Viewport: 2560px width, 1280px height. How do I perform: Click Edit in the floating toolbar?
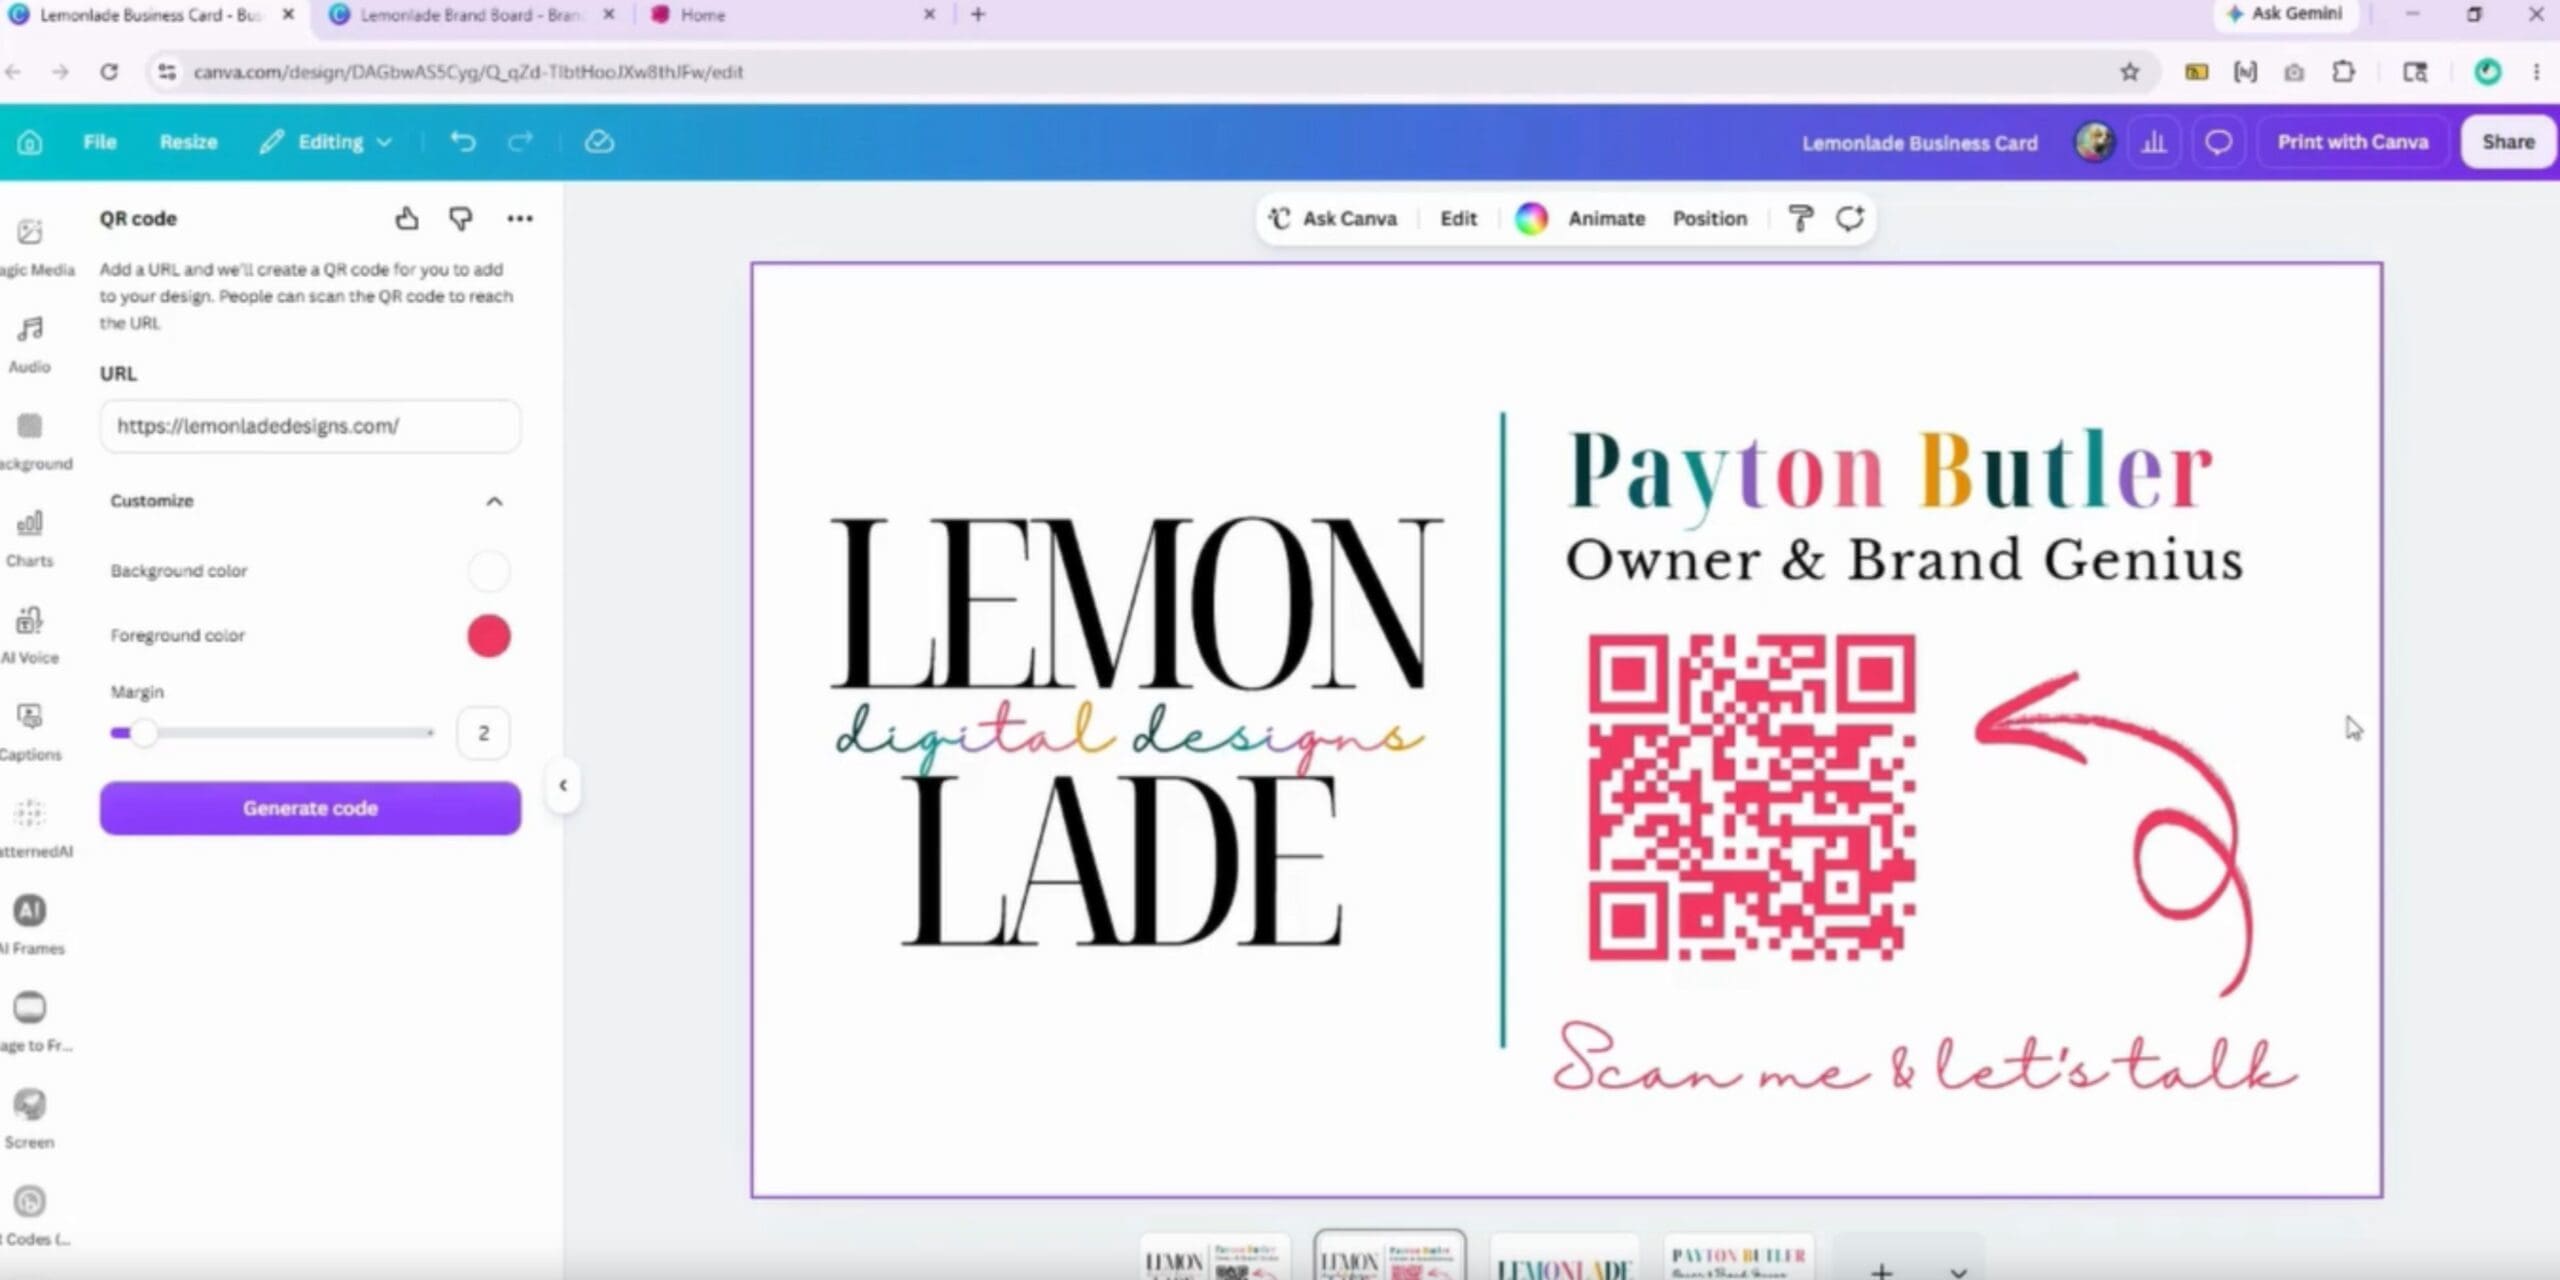point(1458,218)
